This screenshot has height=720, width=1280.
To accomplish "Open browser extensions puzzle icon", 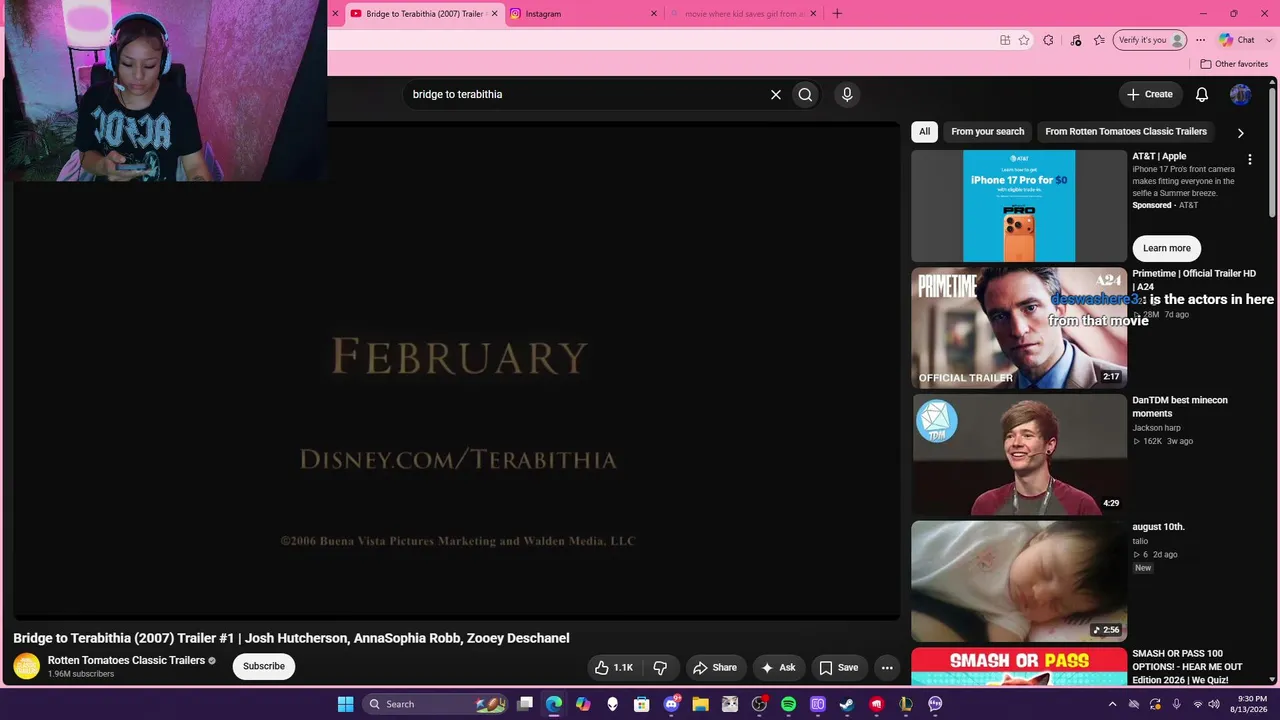I will click(x=1048, y=40).
